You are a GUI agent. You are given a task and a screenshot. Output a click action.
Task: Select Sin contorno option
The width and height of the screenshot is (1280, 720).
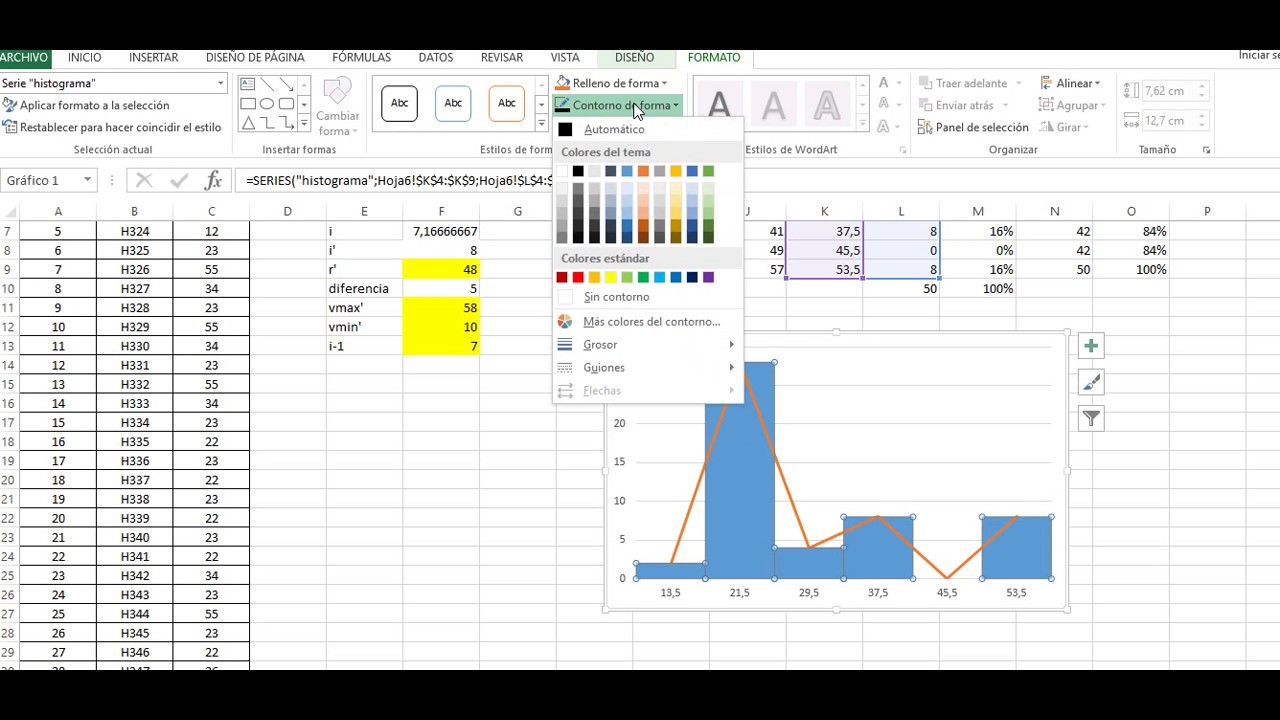coord(647,297)
